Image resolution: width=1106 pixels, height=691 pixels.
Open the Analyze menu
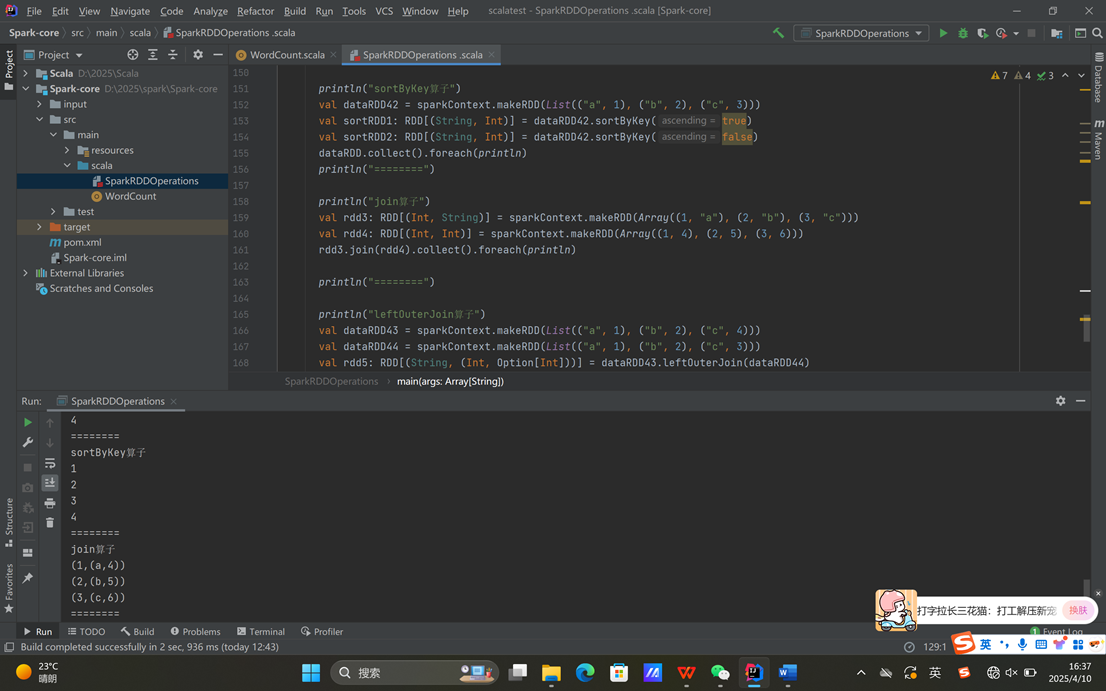point(210,11)
